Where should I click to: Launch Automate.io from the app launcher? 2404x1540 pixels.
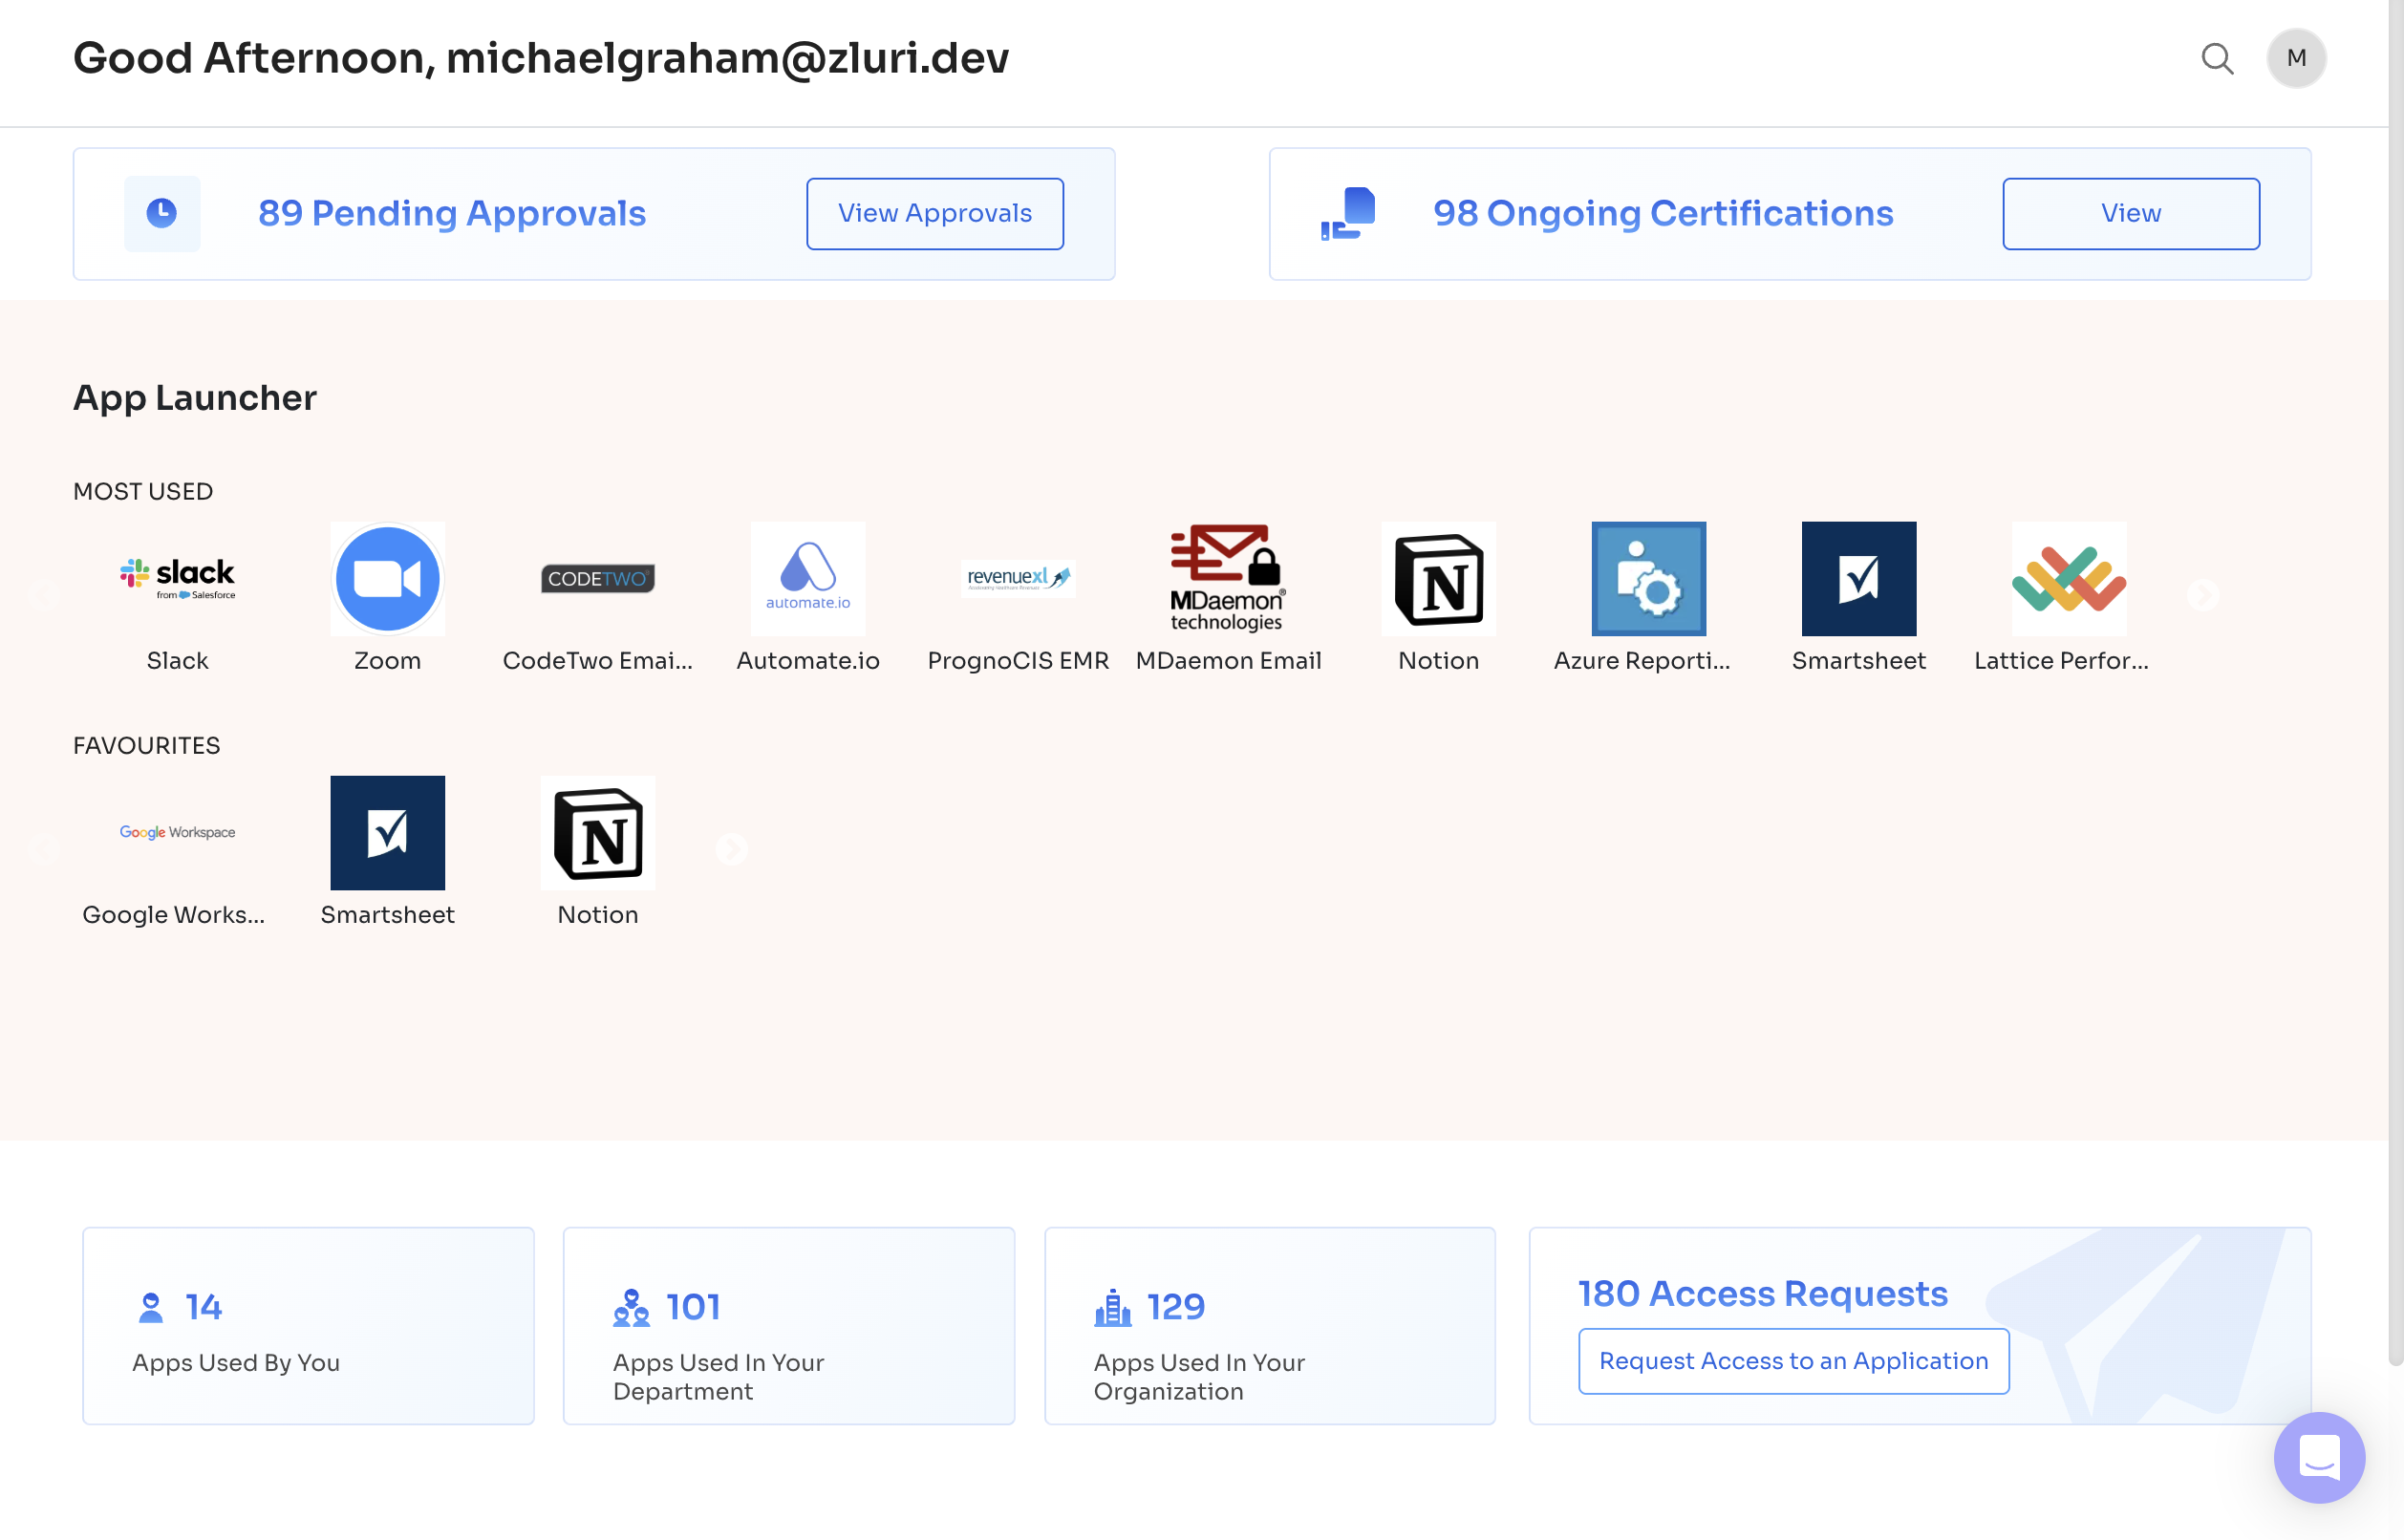point(808,579)
